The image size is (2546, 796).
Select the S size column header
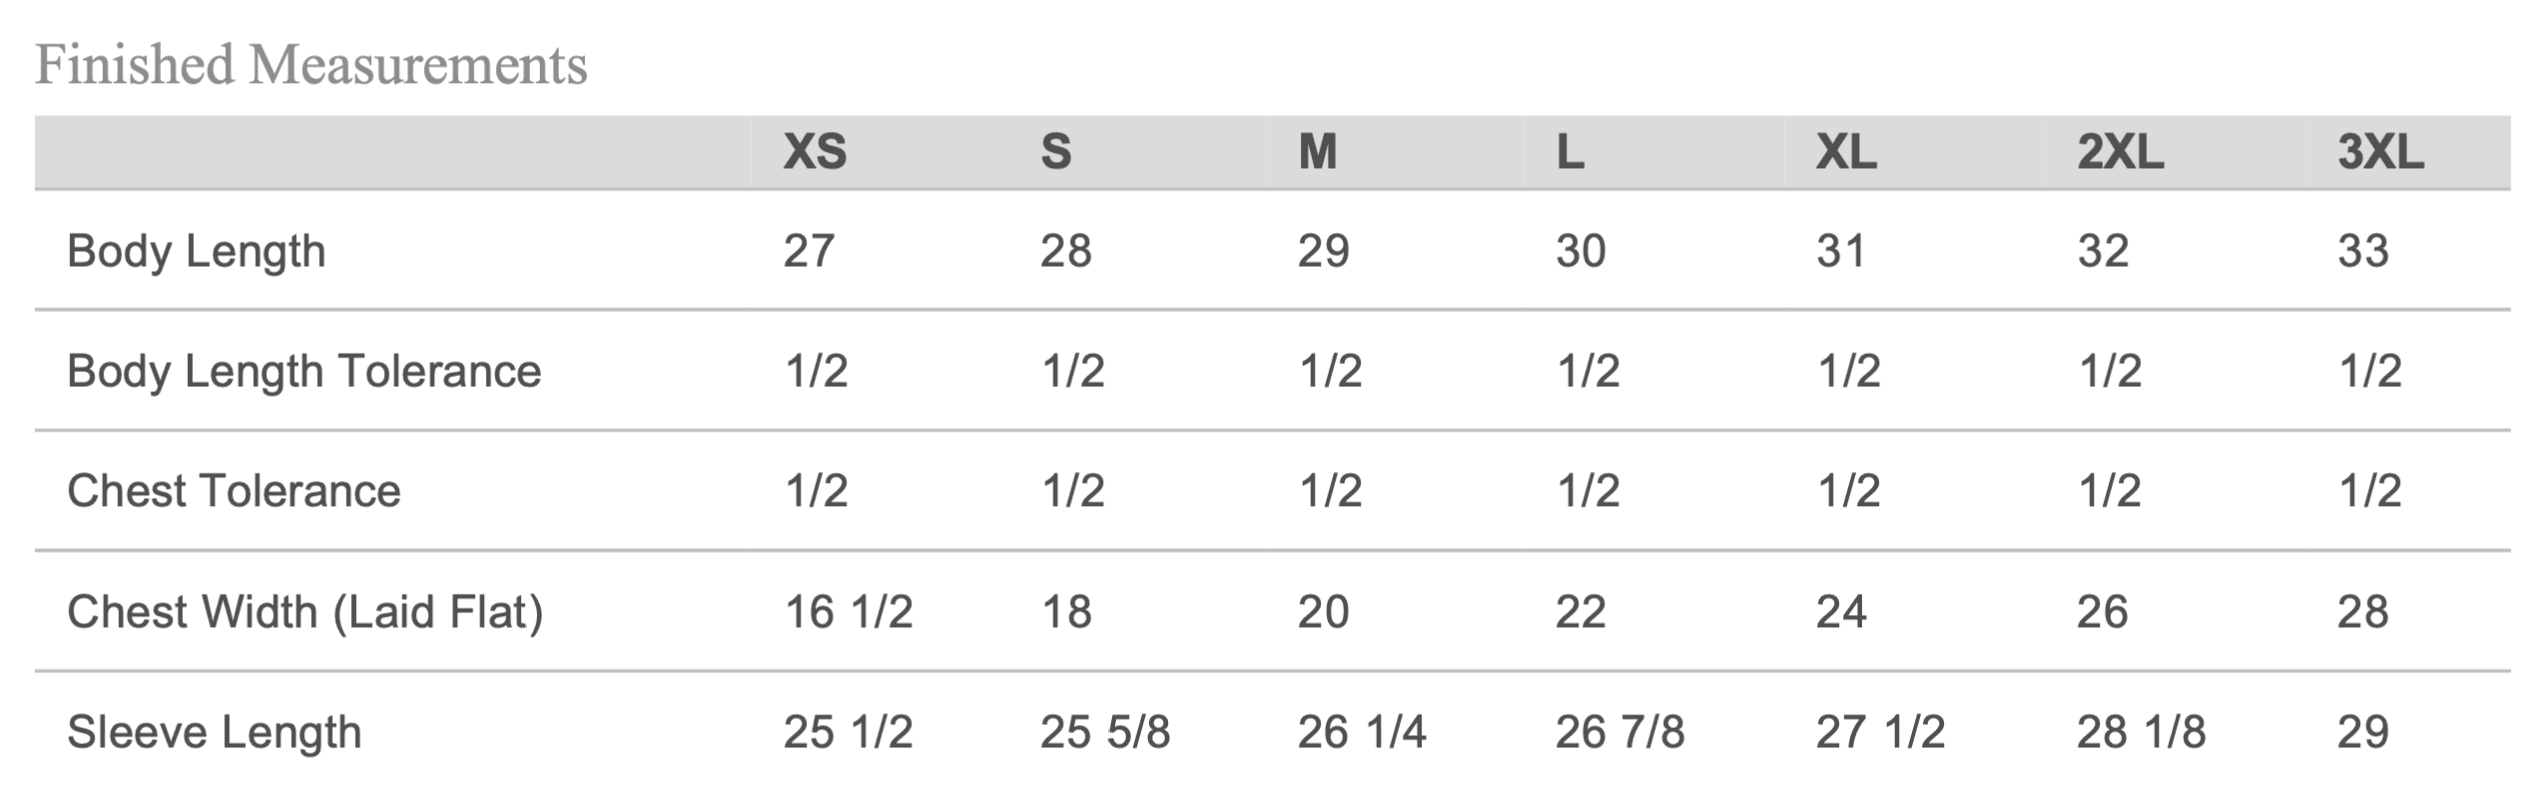point(1056,153)
